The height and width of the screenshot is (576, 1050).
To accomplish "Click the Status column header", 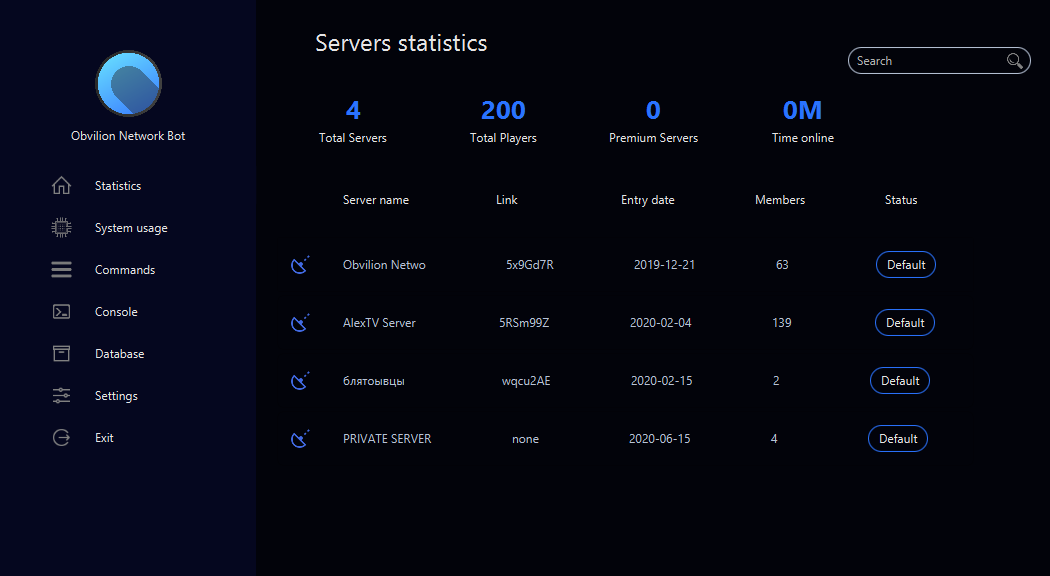I will tap(901, 200).
